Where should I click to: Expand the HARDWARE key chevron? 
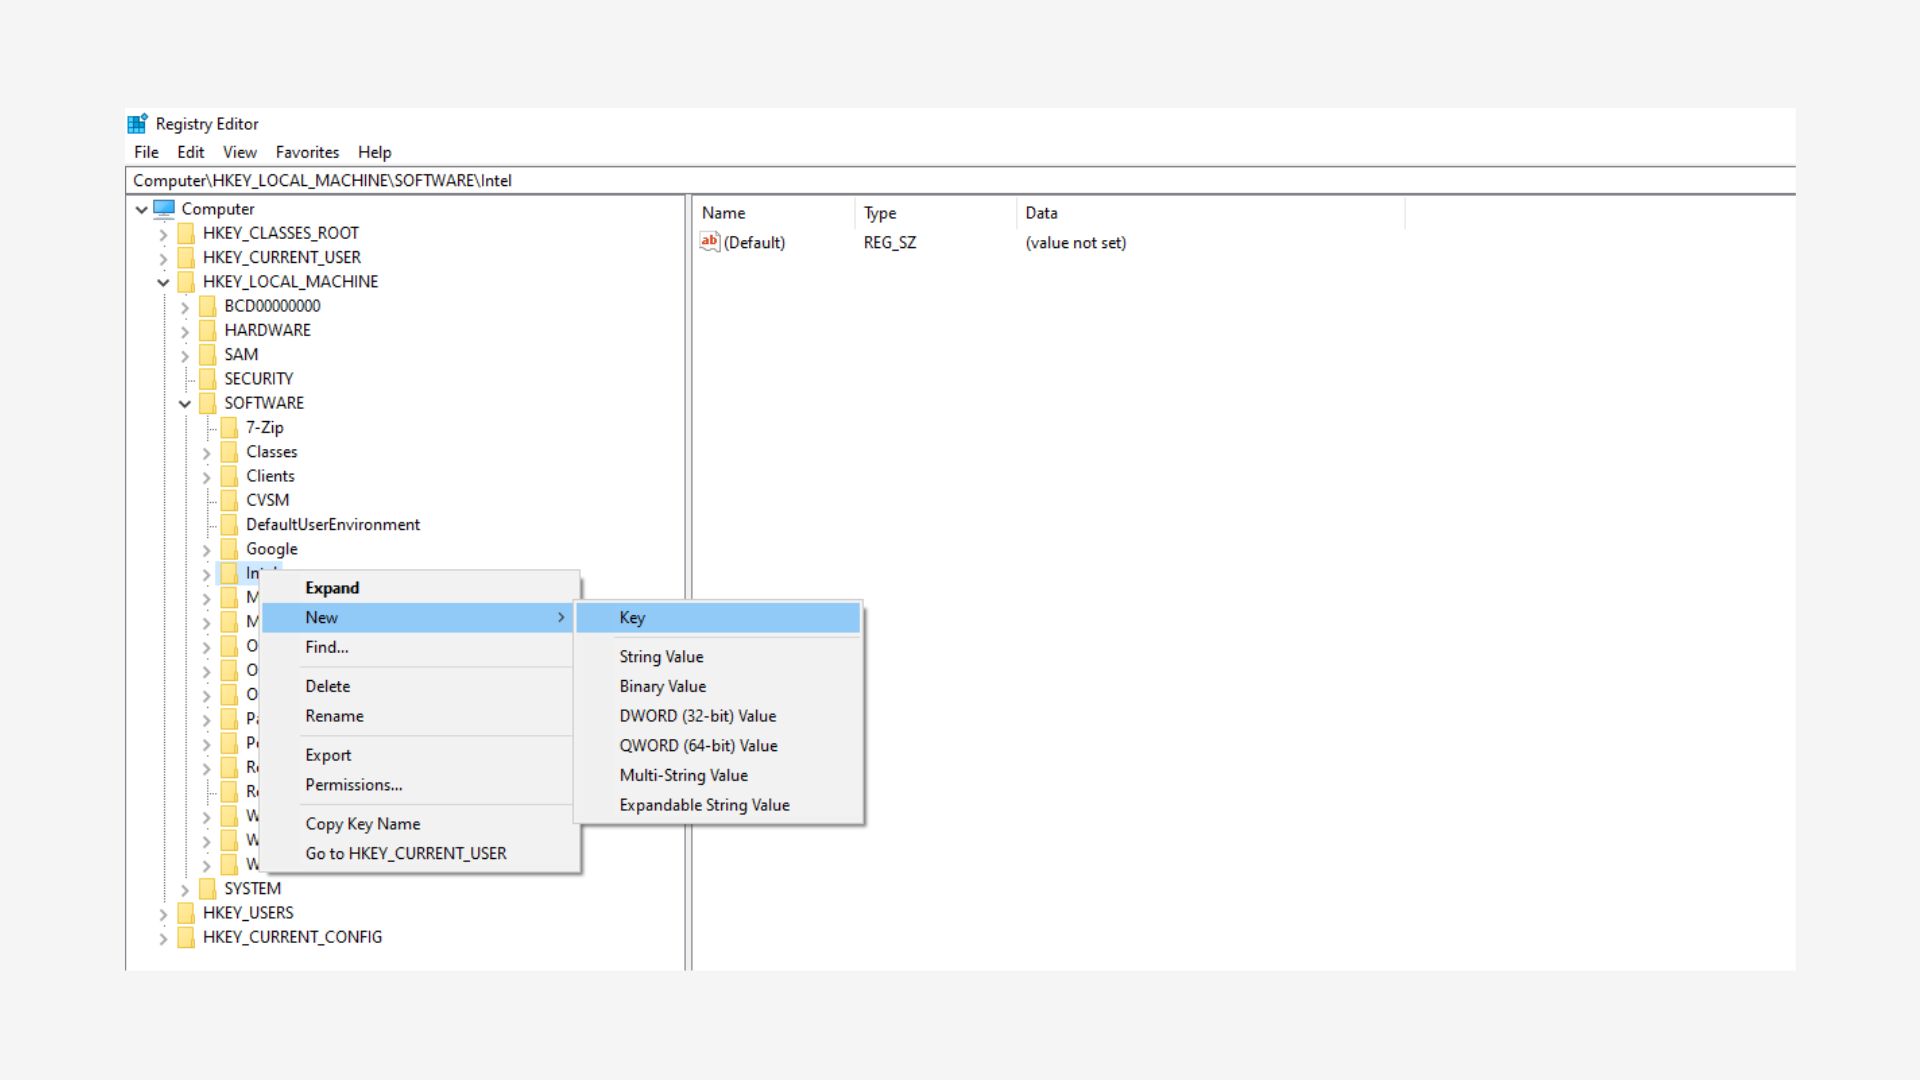(185, 331)
